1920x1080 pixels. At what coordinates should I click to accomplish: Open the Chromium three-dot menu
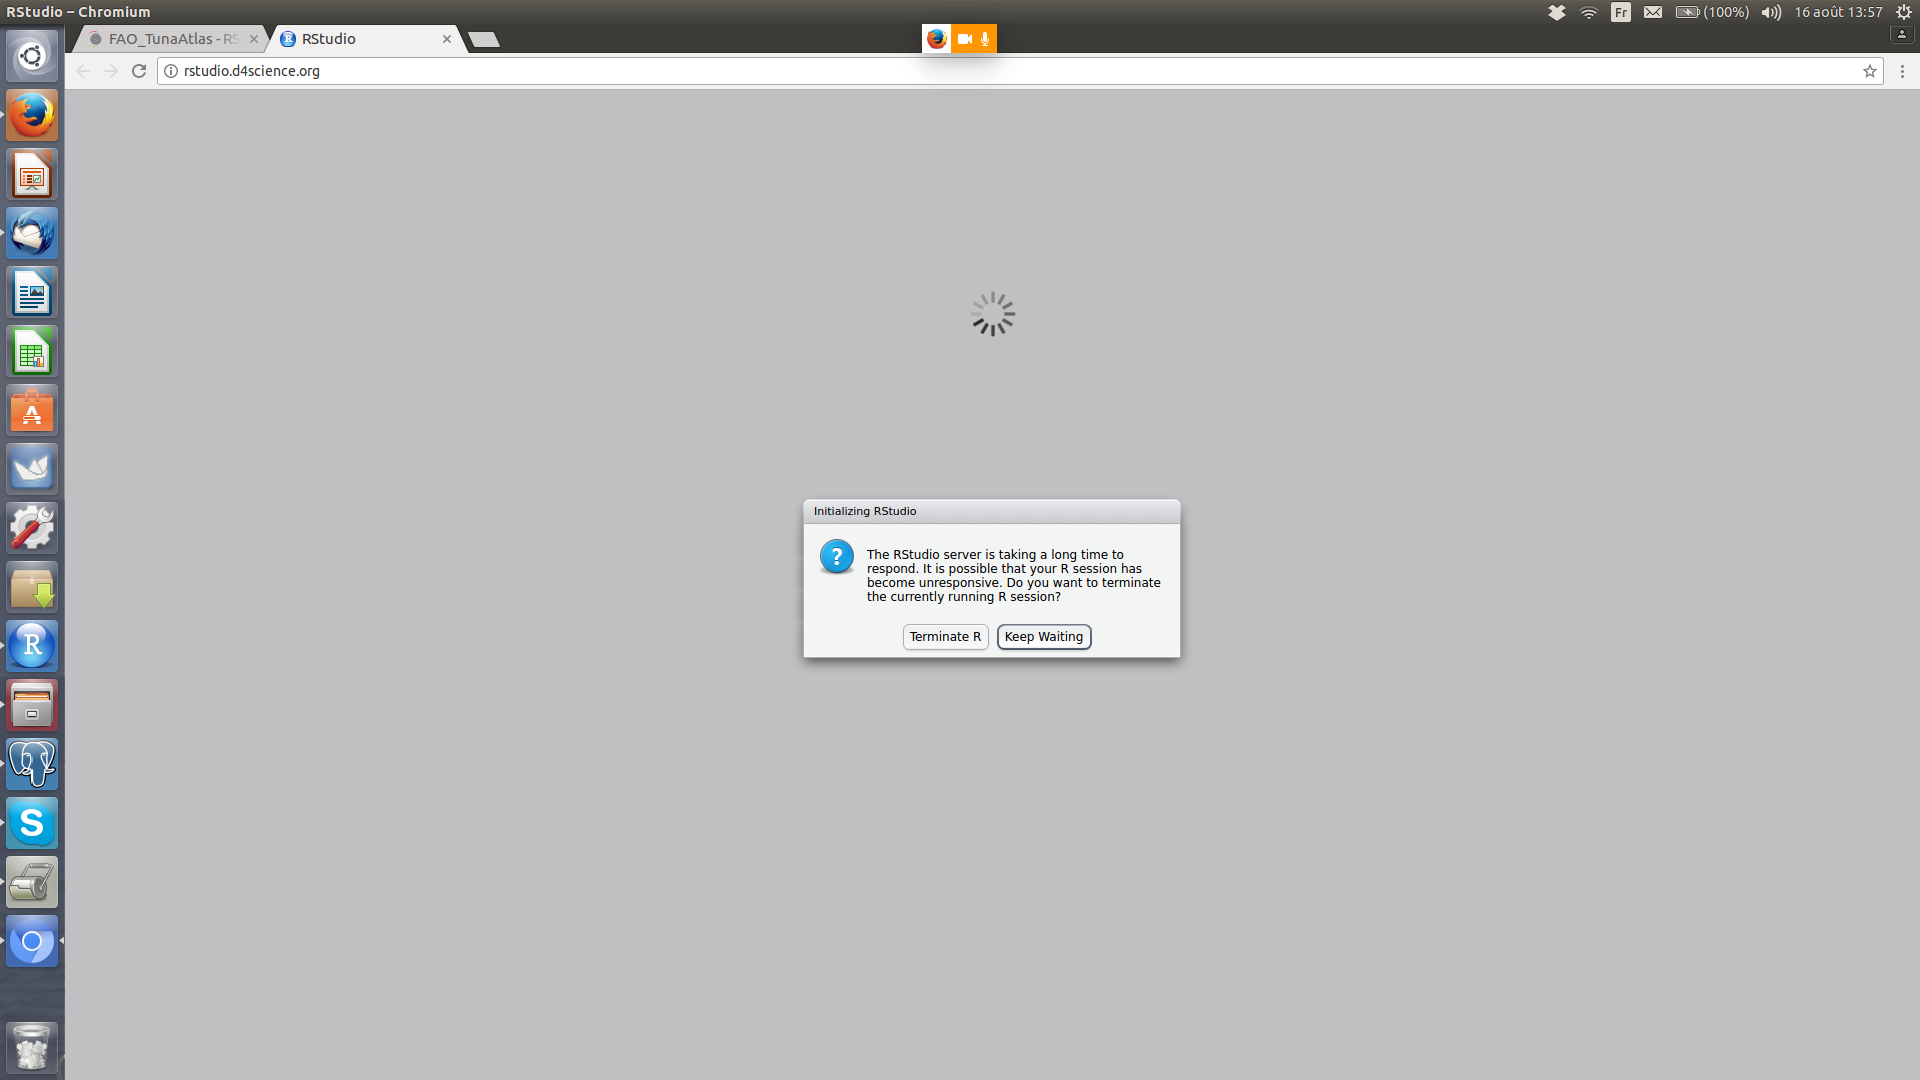[x=1902, y=71]
